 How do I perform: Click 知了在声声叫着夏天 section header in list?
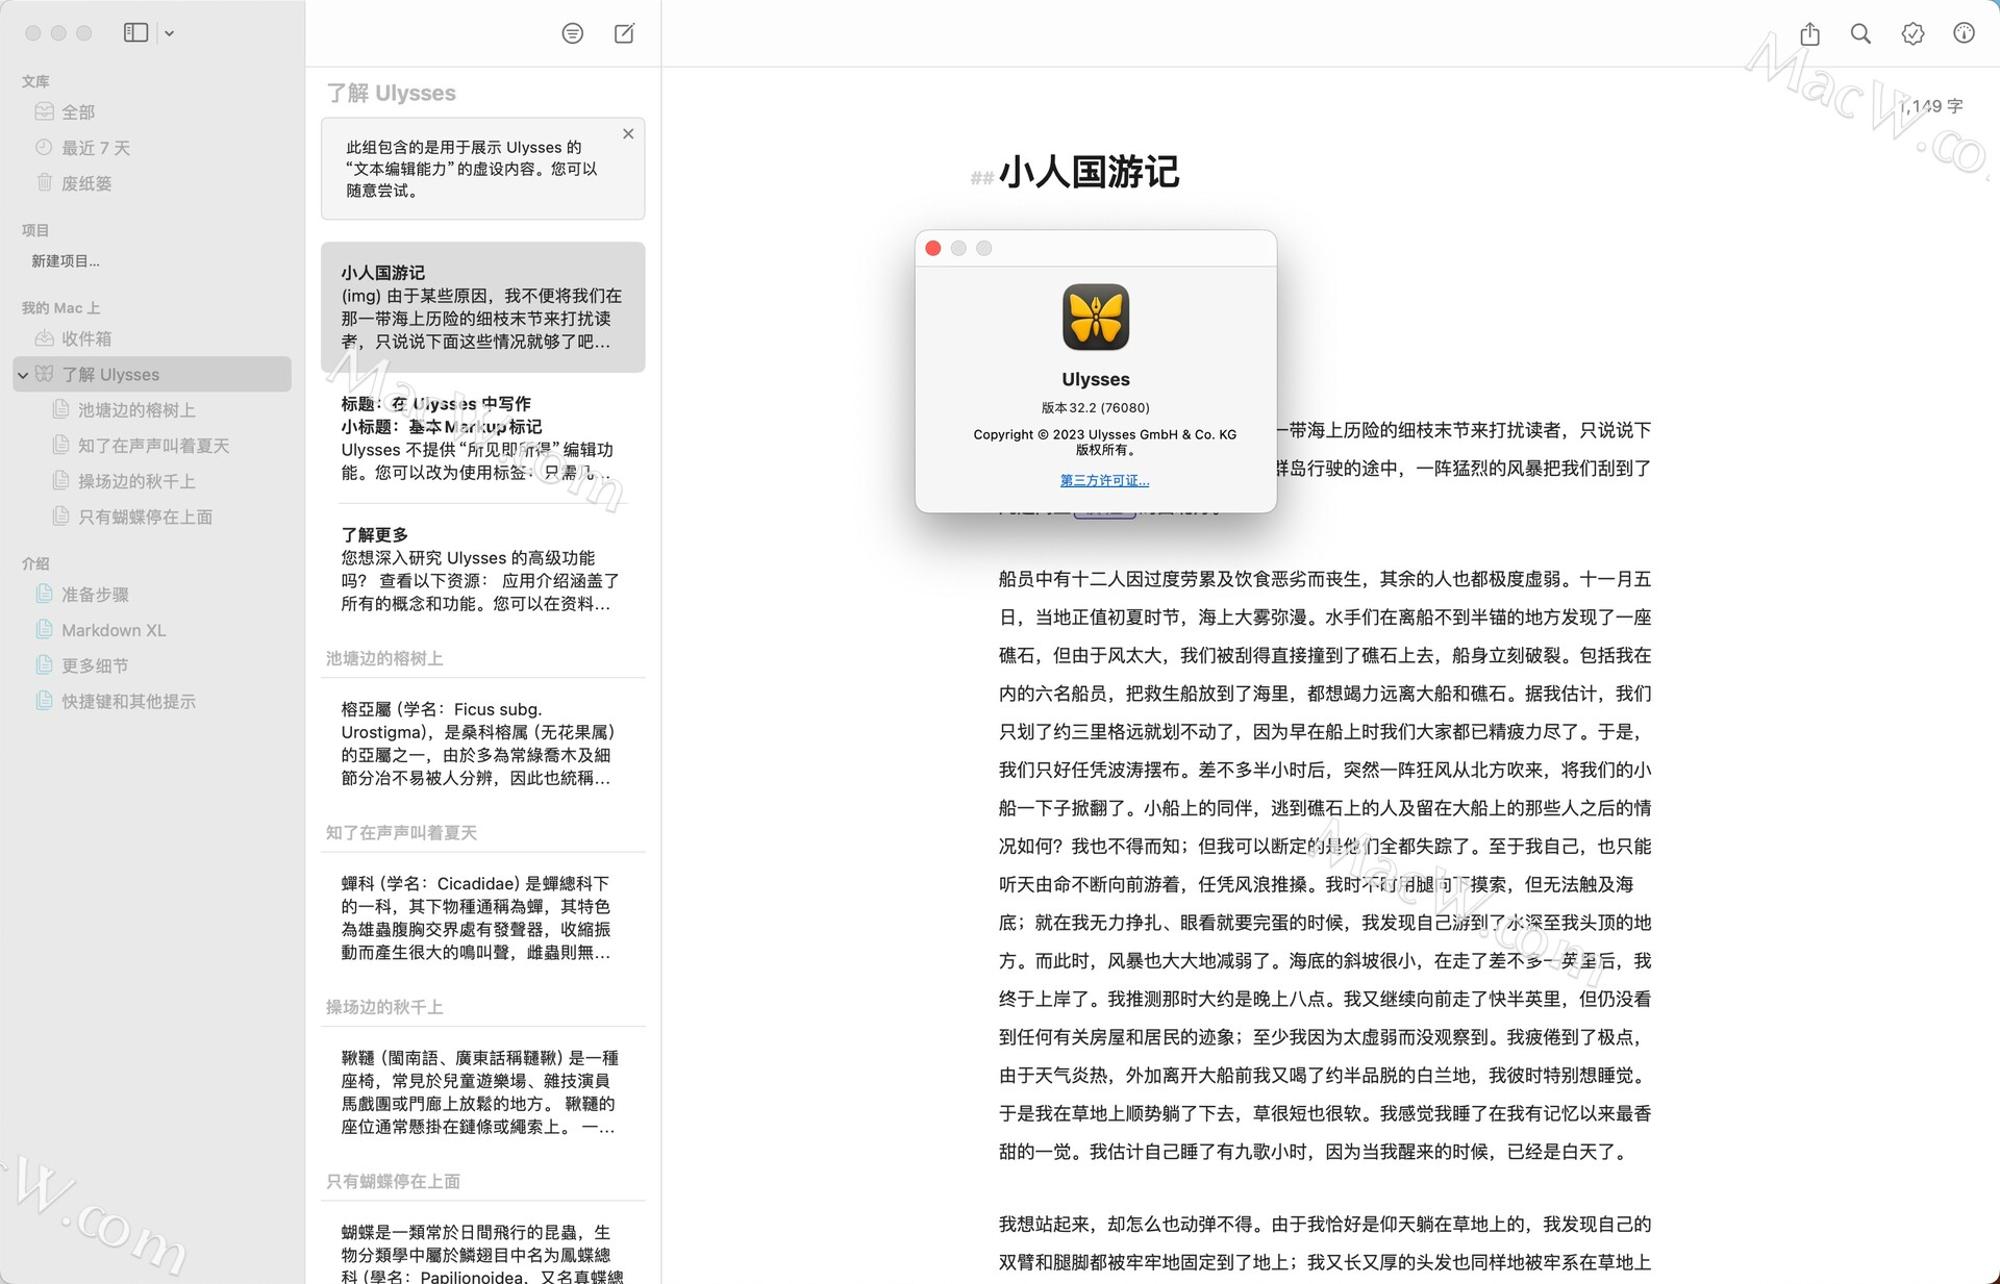401,832
